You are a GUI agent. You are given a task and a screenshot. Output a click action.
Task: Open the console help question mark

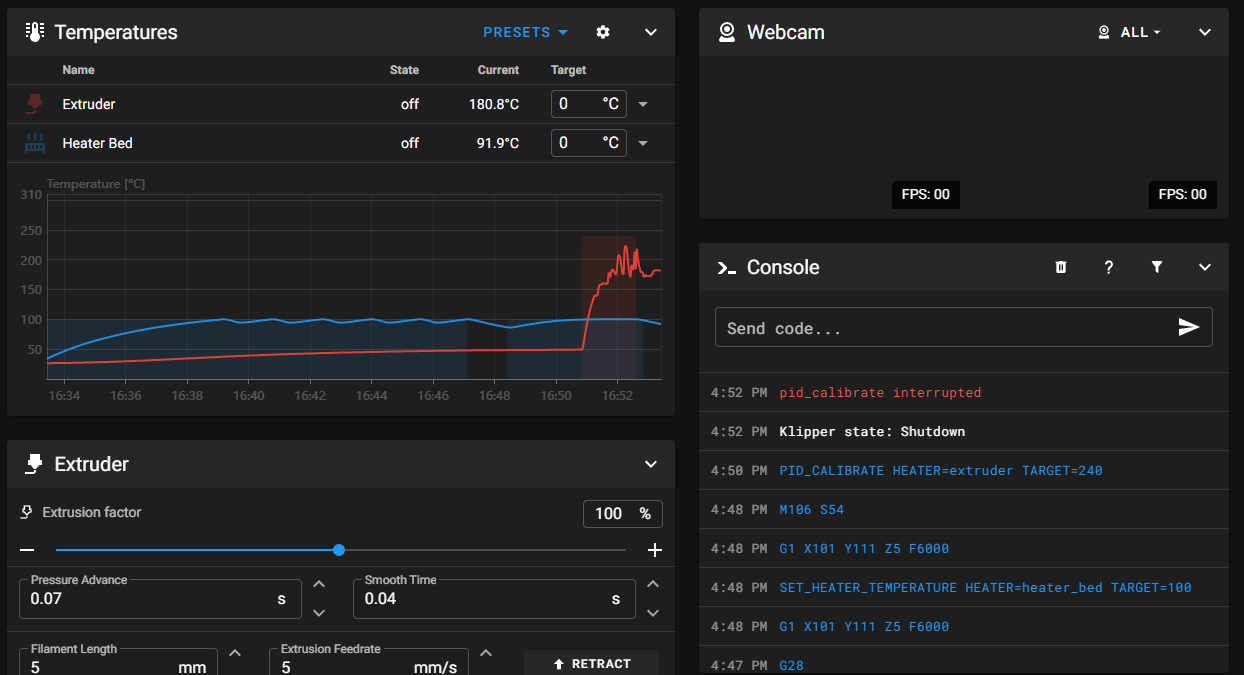click(x=1109, y=267)
